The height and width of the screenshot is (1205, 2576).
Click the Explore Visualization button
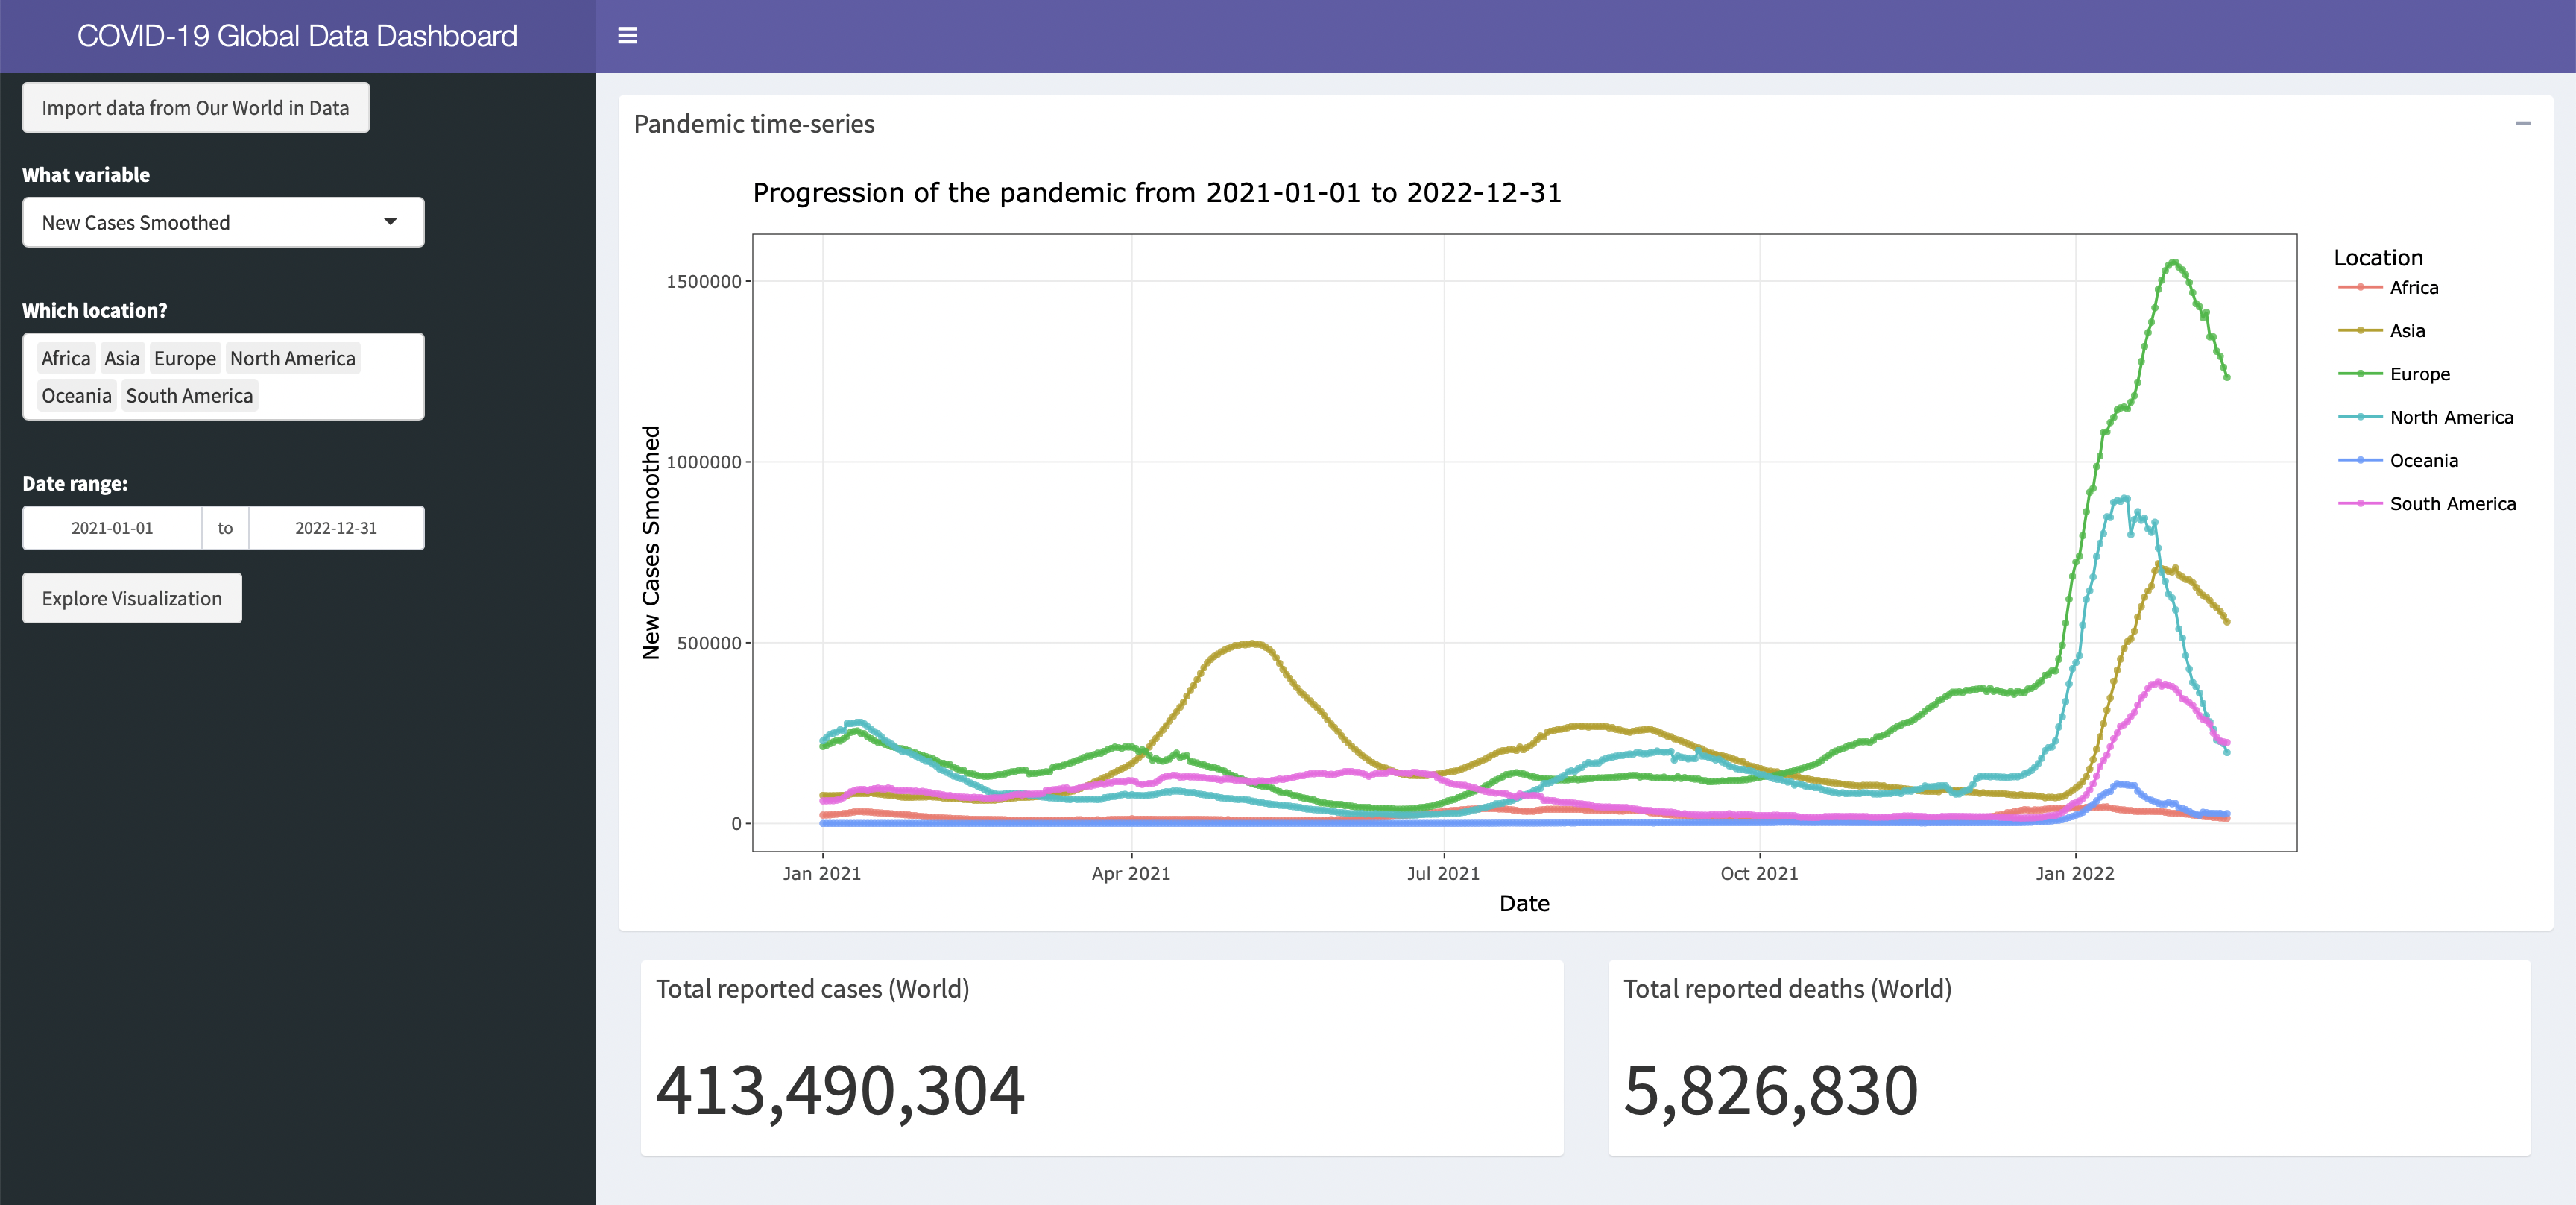point(132,598)
